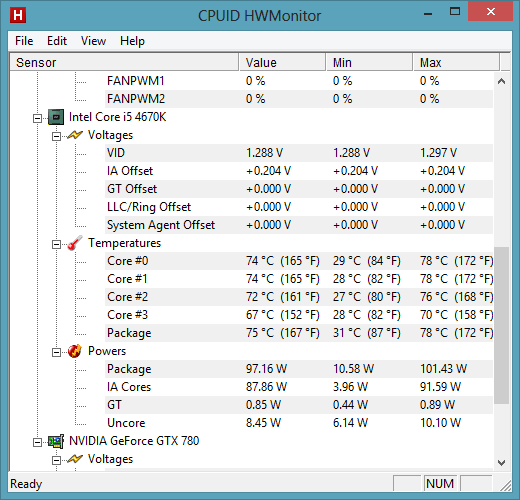Click the Max column header
Viewport: 520px width, 500px height.
pos(456,62)
